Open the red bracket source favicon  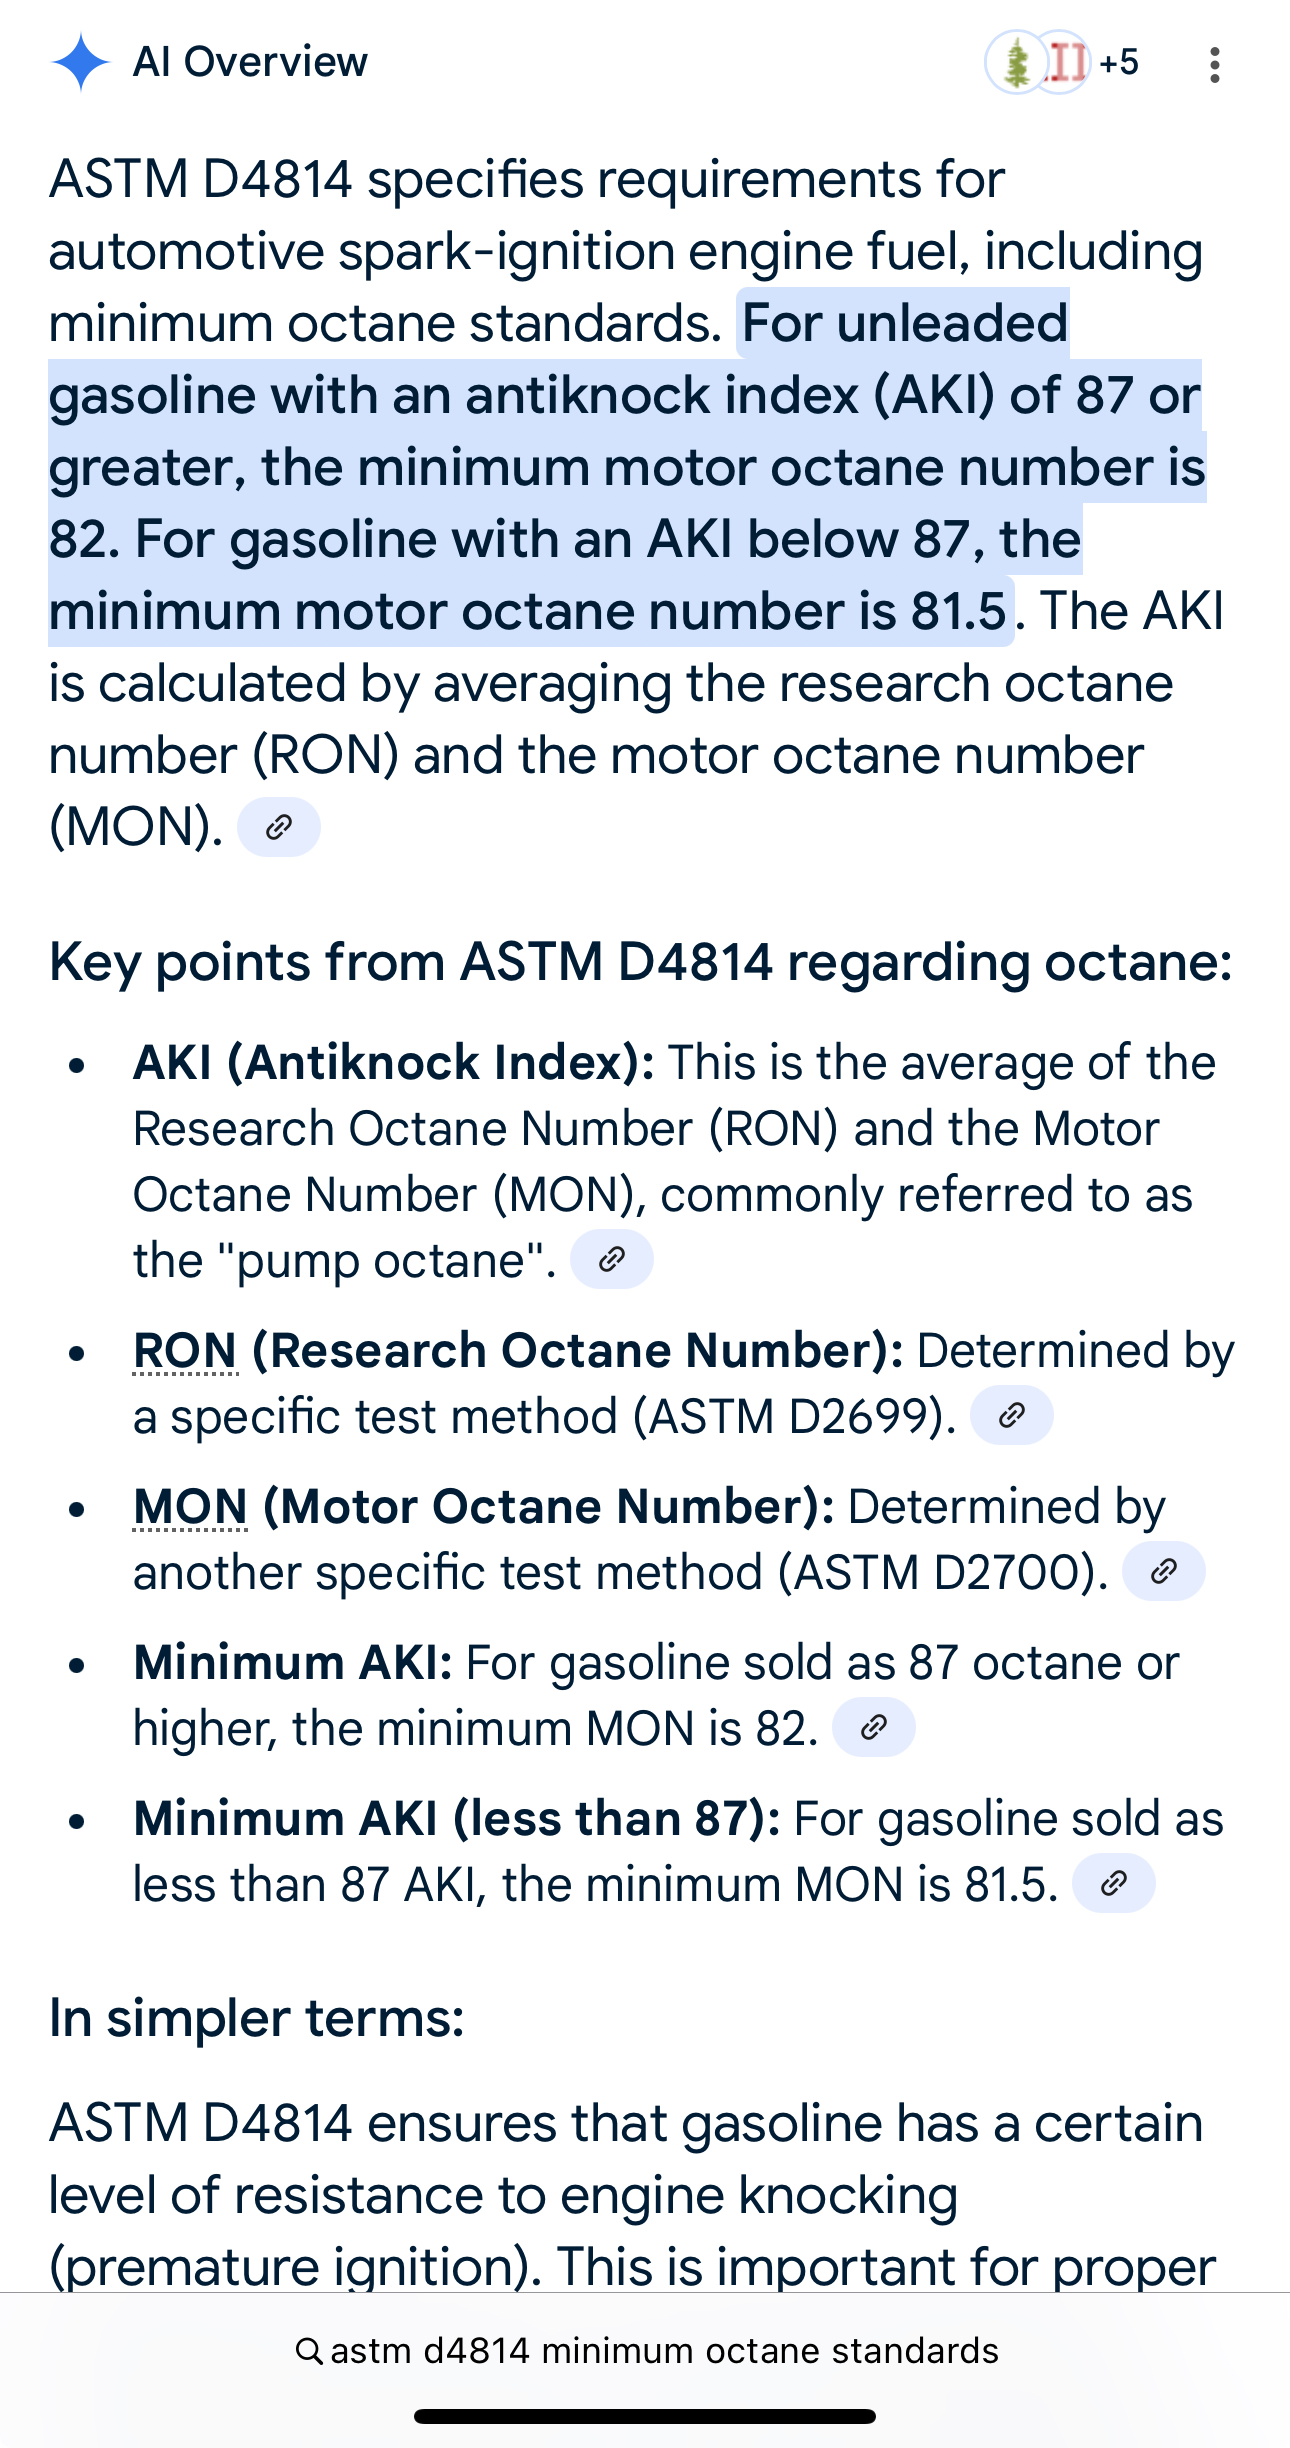(x=1062, y=63)
